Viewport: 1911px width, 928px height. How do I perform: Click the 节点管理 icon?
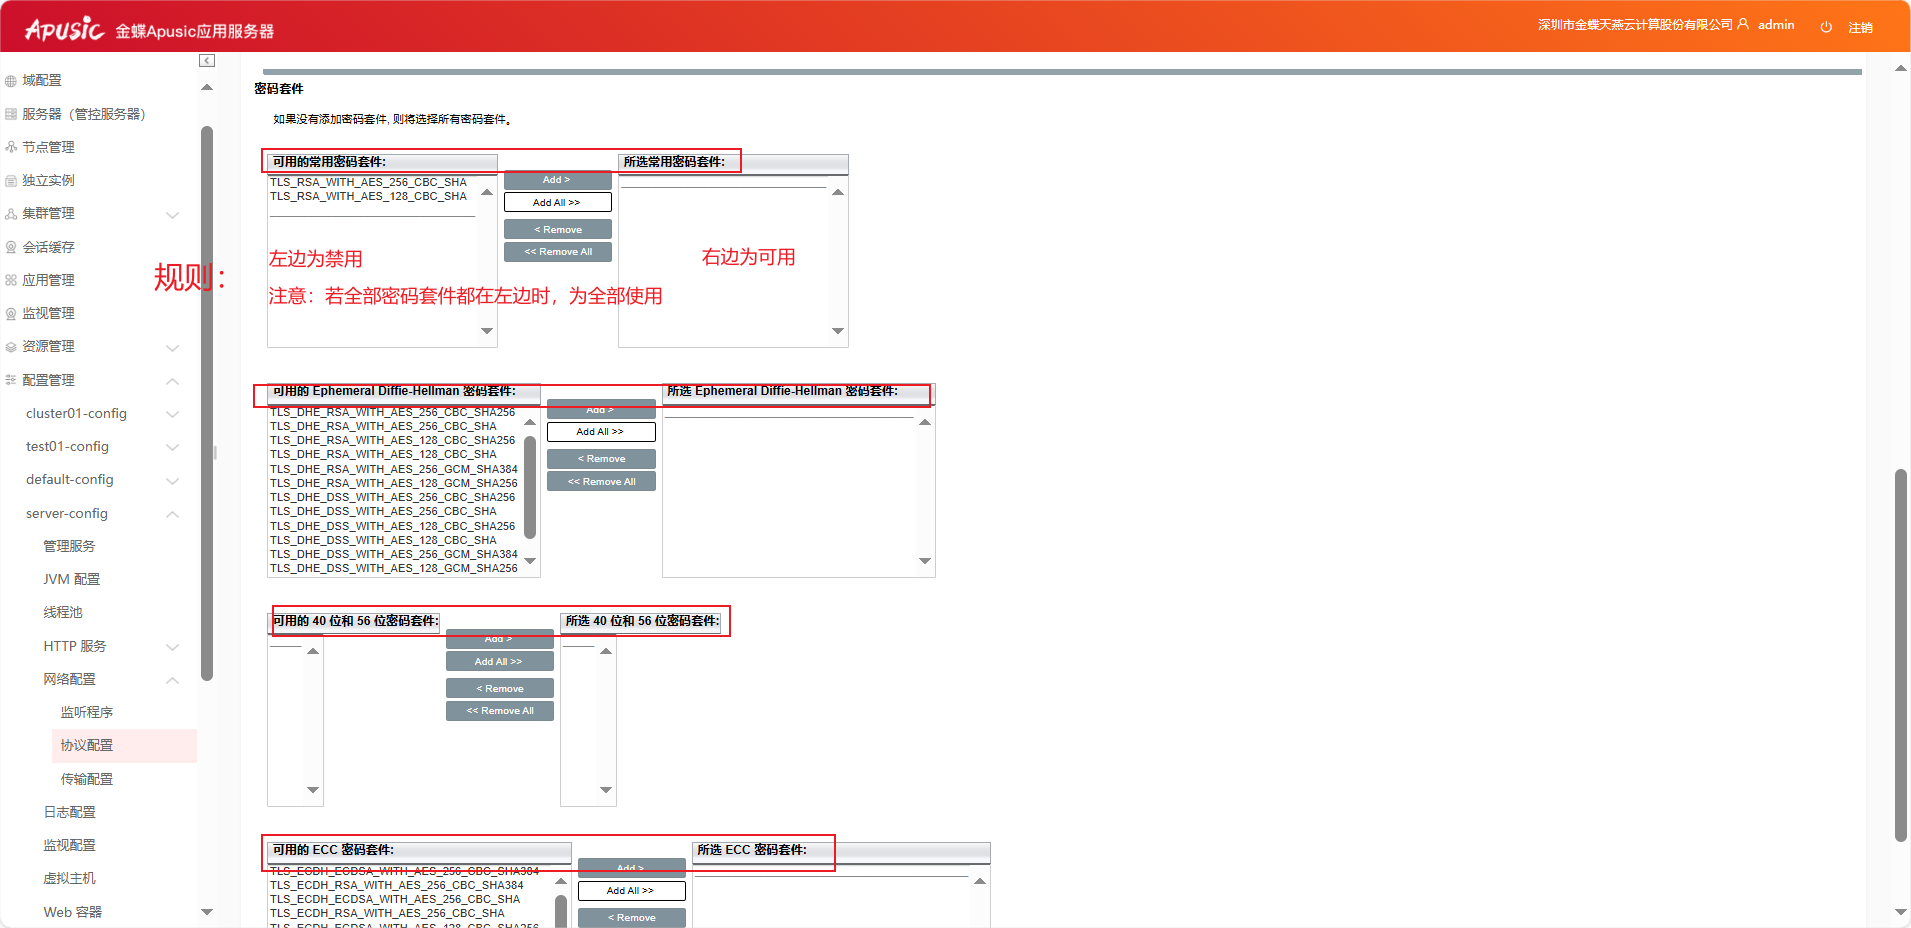click(11, 147)
